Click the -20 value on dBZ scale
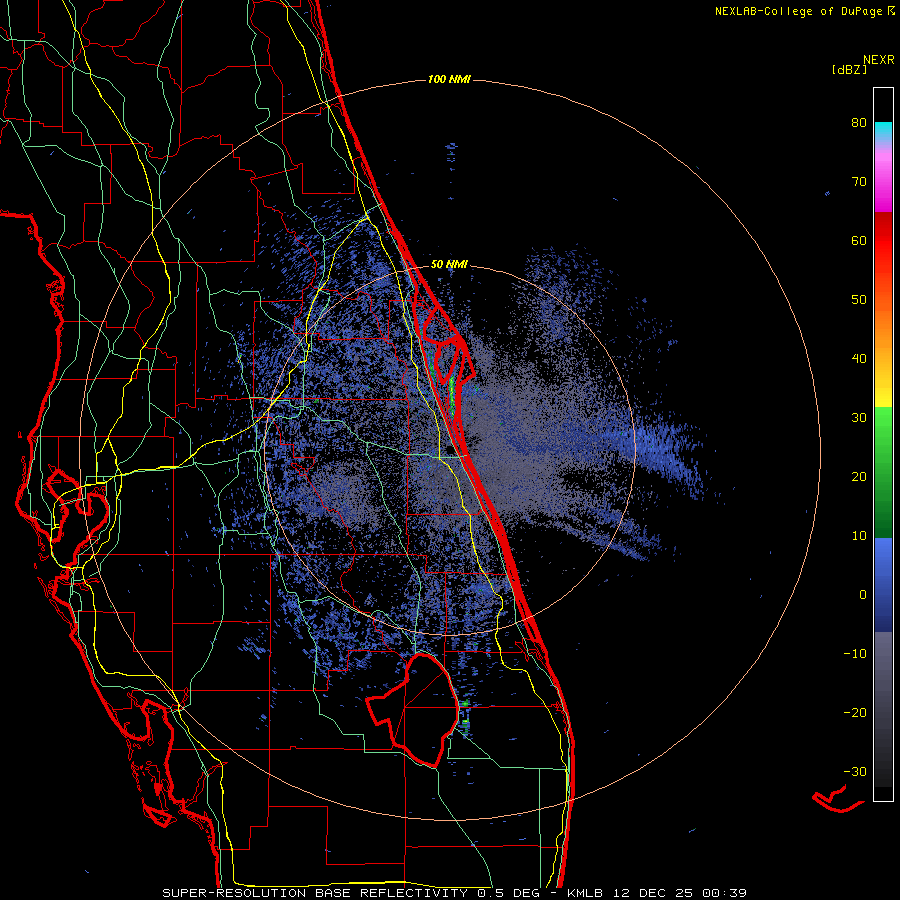This screenshot has width=900, height=900. (x=855, y=712)
